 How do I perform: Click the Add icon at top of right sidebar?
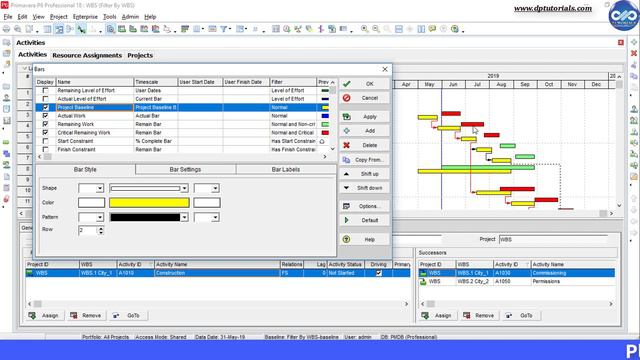pyautogui.click(x=634, y=42)
